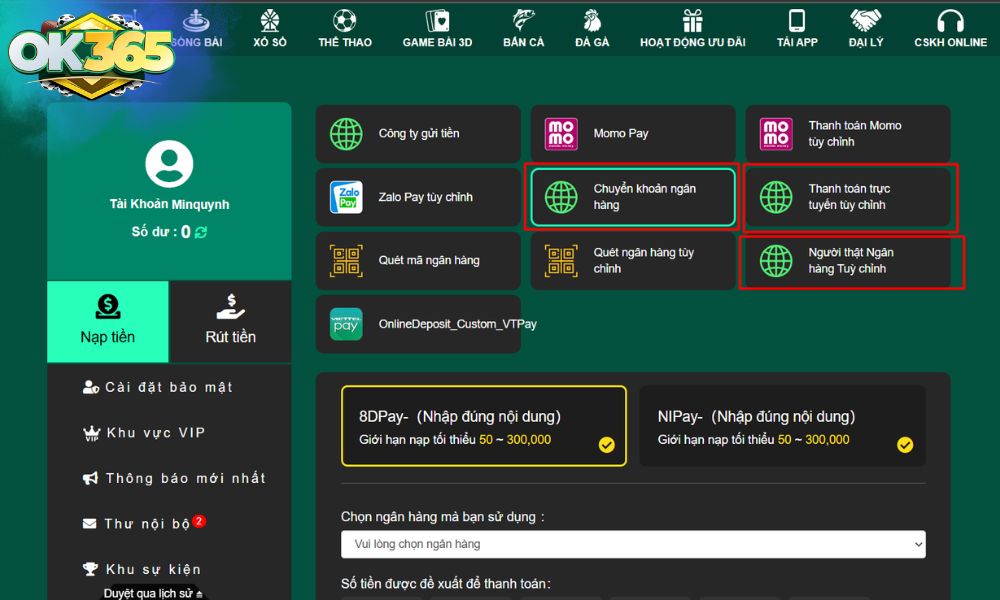The width and height of the screenshot is (1000, 600).
Task: Click the OK365 logo
Action: 90,48
